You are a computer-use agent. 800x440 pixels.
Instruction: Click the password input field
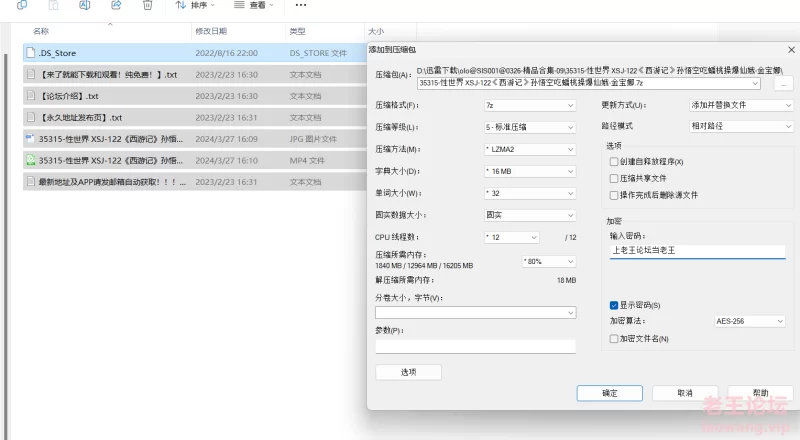(696, 251)
